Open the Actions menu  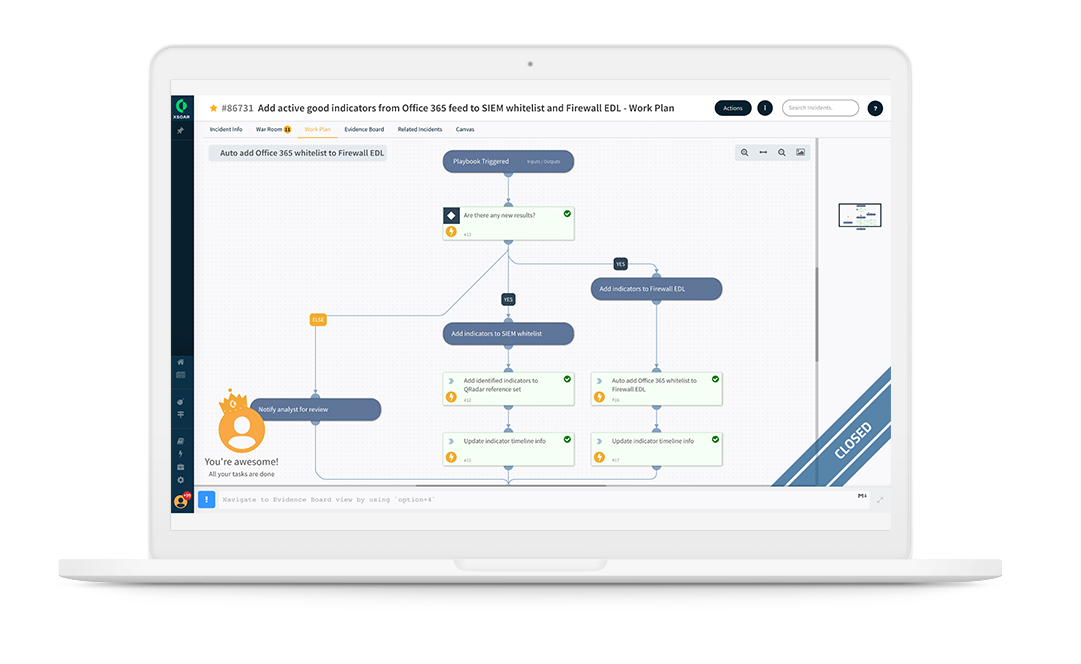[x=733, y=108]
